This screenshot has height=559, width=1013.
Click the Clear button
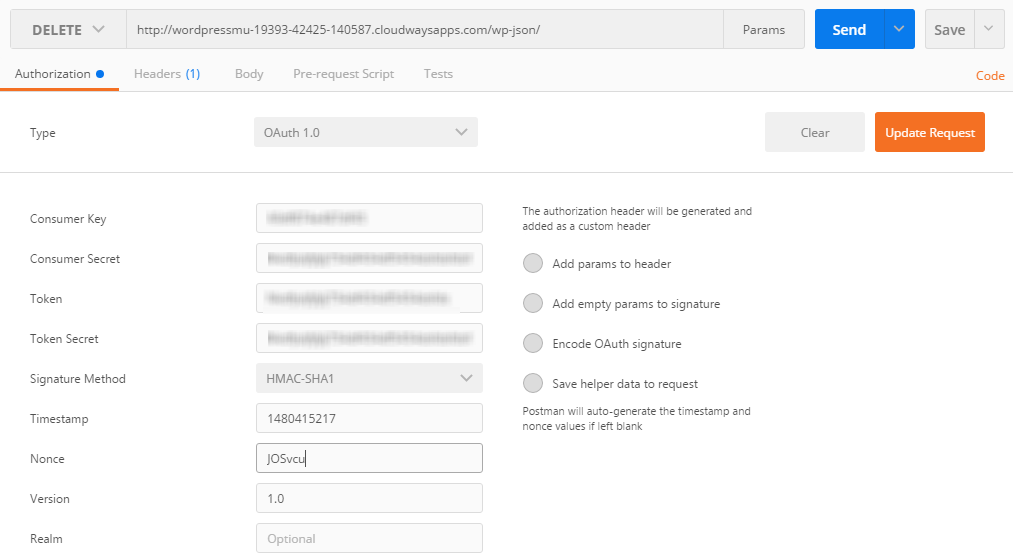(815, 132)
